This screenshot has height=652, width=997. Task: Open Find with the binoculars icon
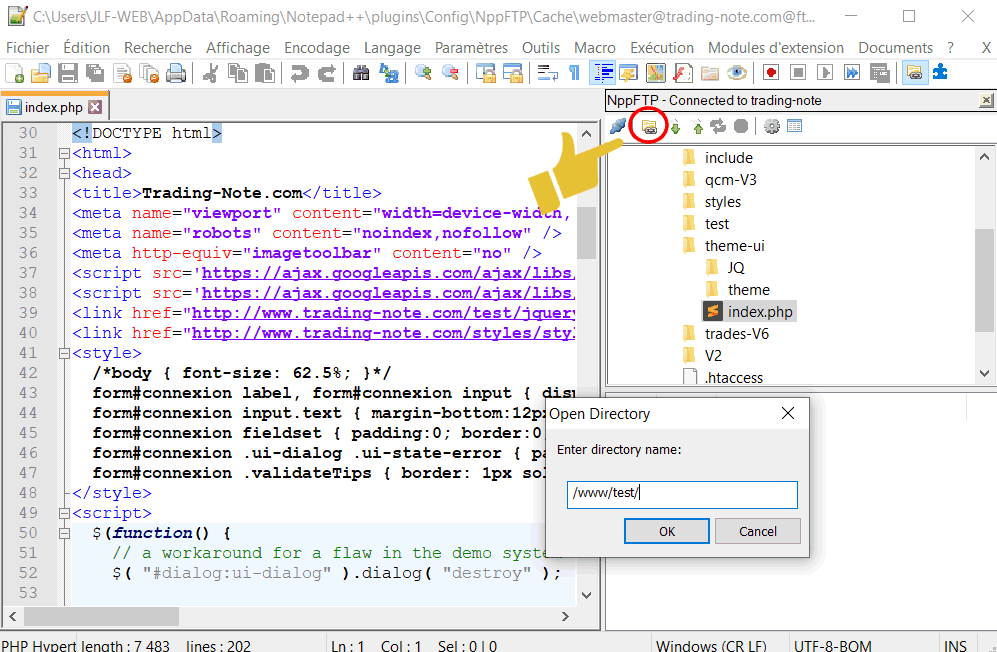(361, 73)
